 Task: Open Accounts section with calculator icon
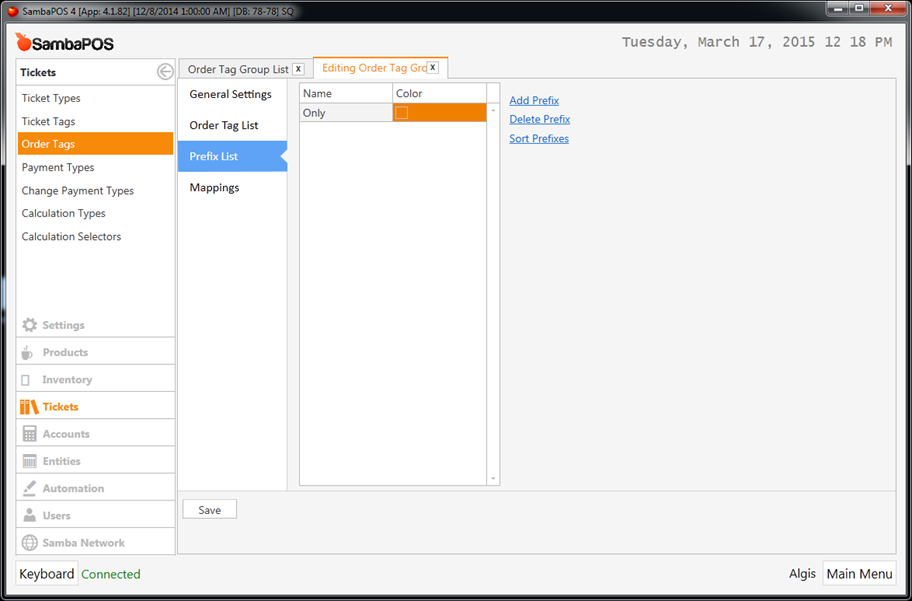tap(30, 434)
